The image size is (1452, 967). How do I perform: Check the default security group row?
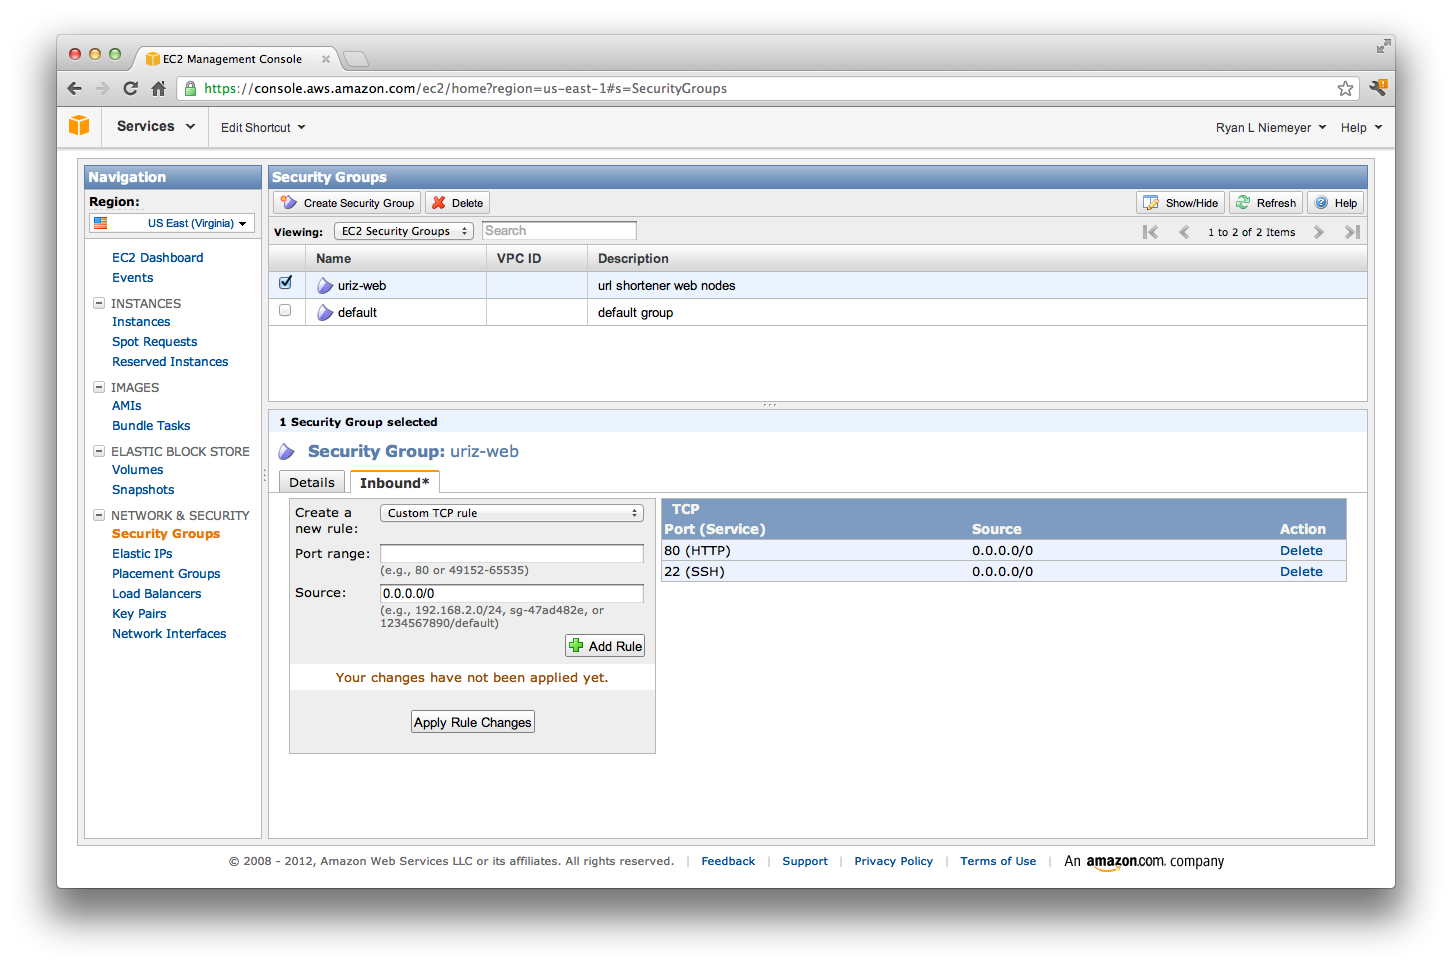[285, 311]
